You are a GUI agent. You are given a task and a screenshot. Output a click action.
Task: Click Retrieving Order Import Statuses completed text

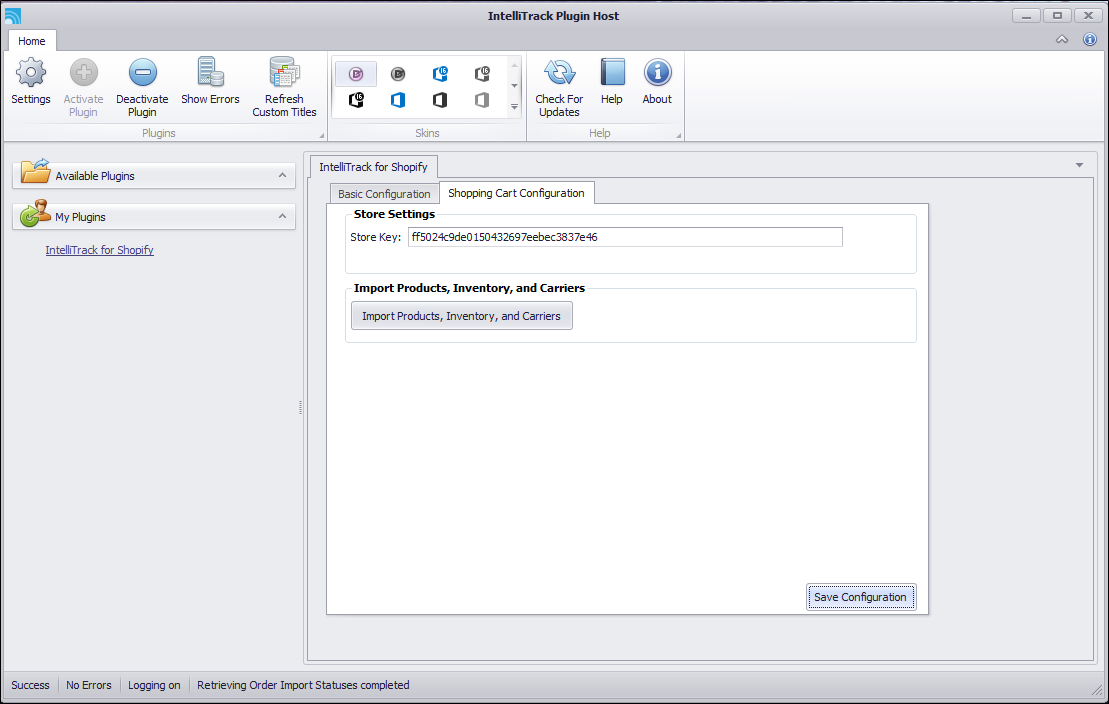point(303,685)
